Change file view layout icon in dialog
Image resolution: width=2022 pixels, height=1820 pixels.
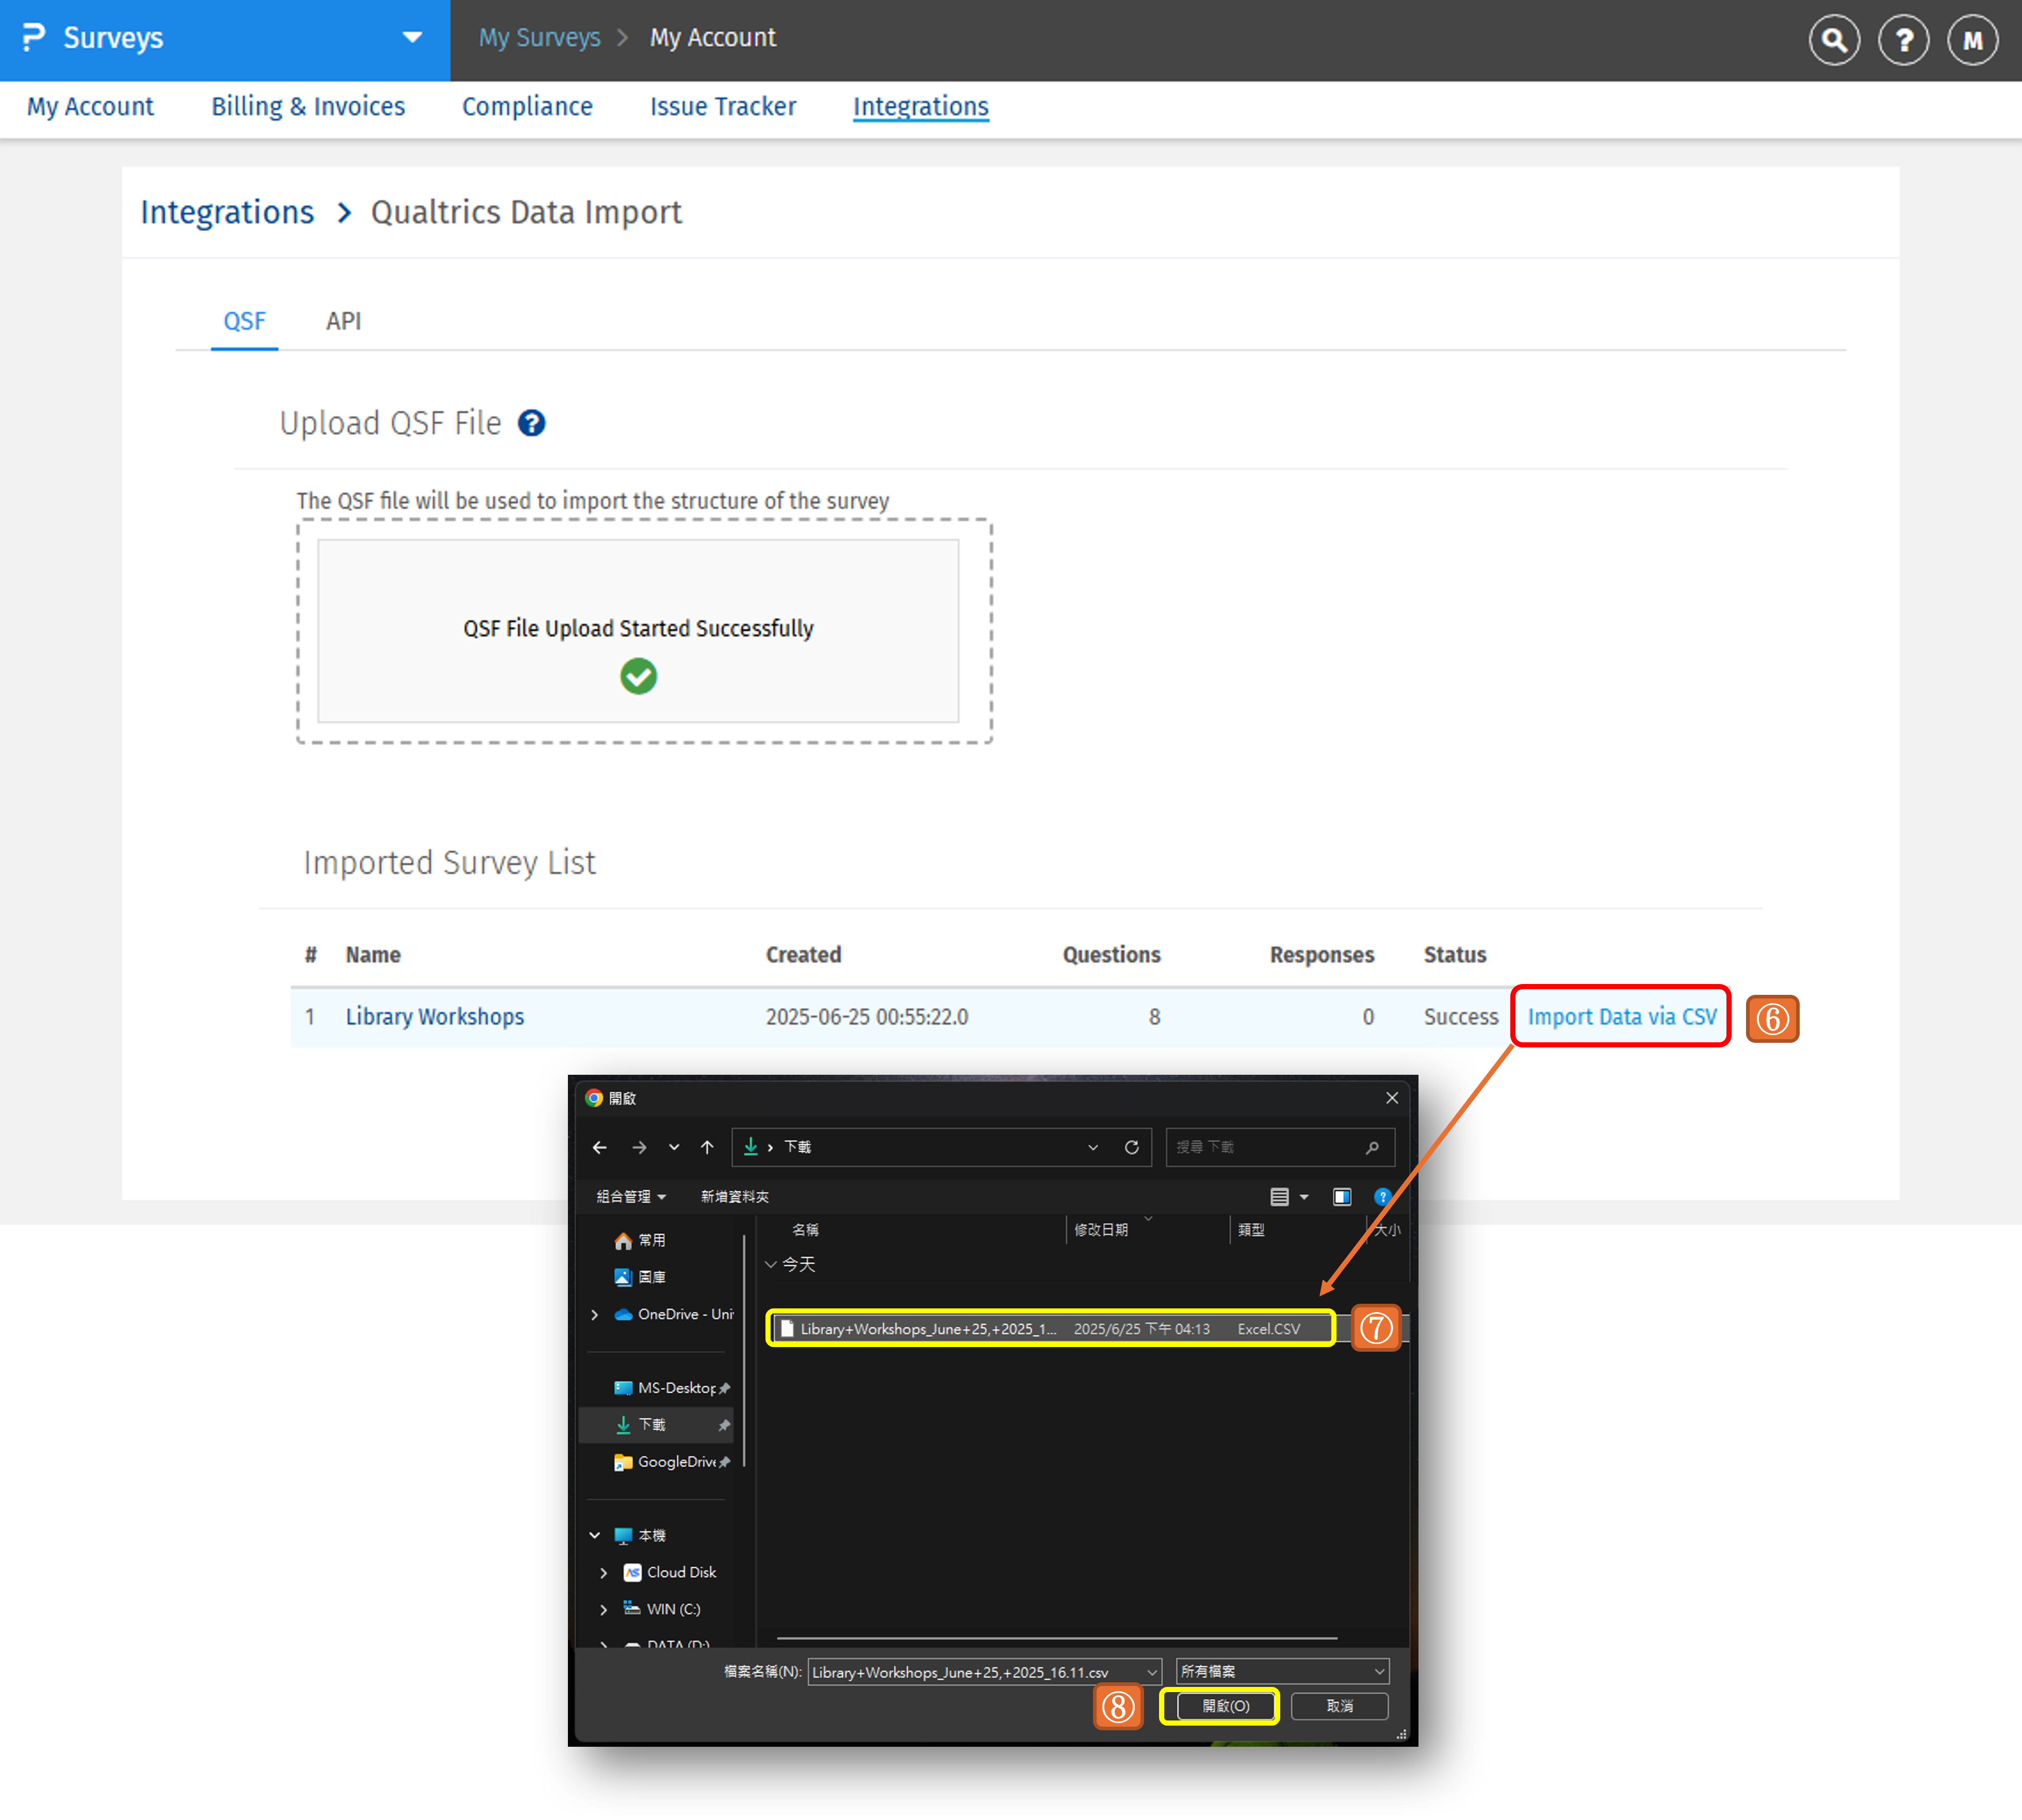[x=1279, y=1197]
